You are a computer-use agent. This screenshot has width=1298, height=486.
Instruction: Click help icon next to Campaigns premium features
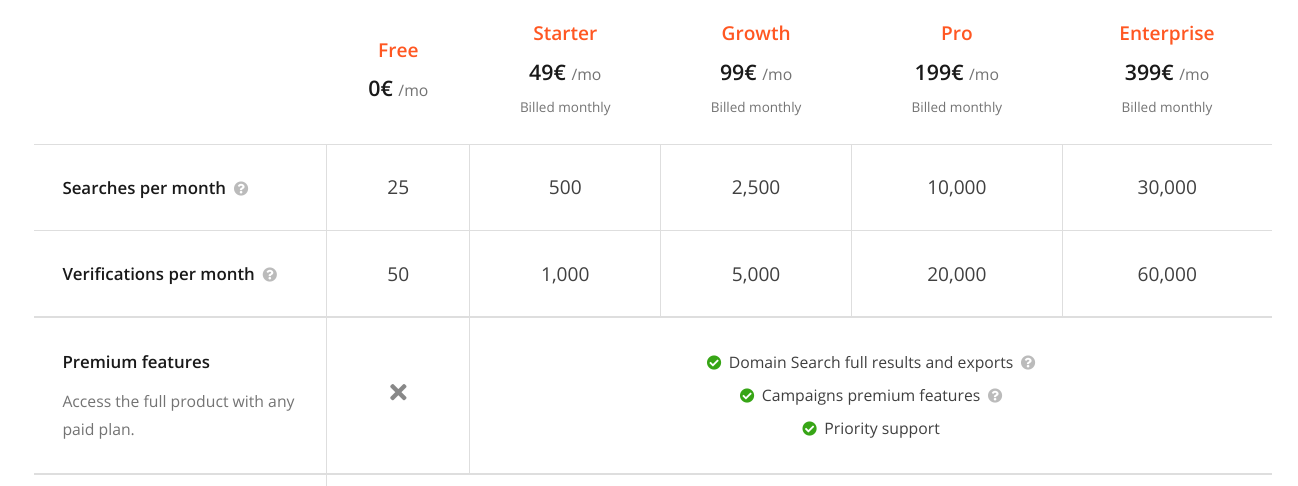(x=995, y=396)
